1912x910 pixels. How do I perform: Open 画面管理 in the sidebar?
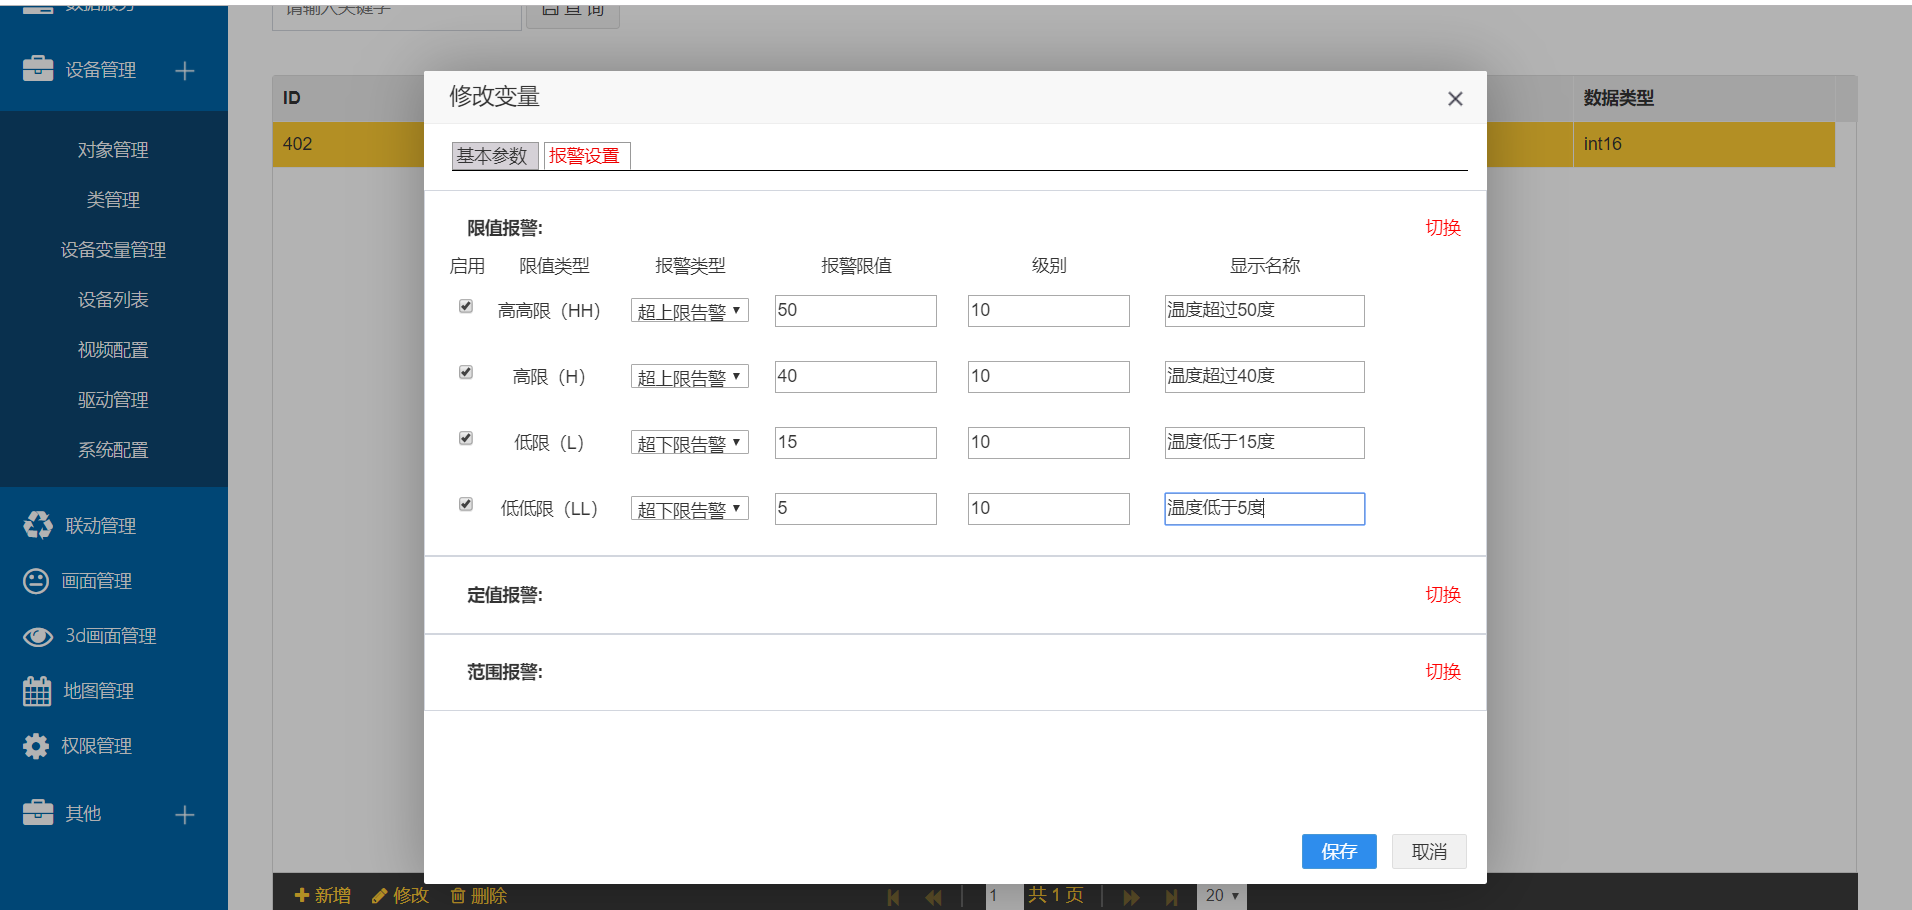(x=97, y=581)
